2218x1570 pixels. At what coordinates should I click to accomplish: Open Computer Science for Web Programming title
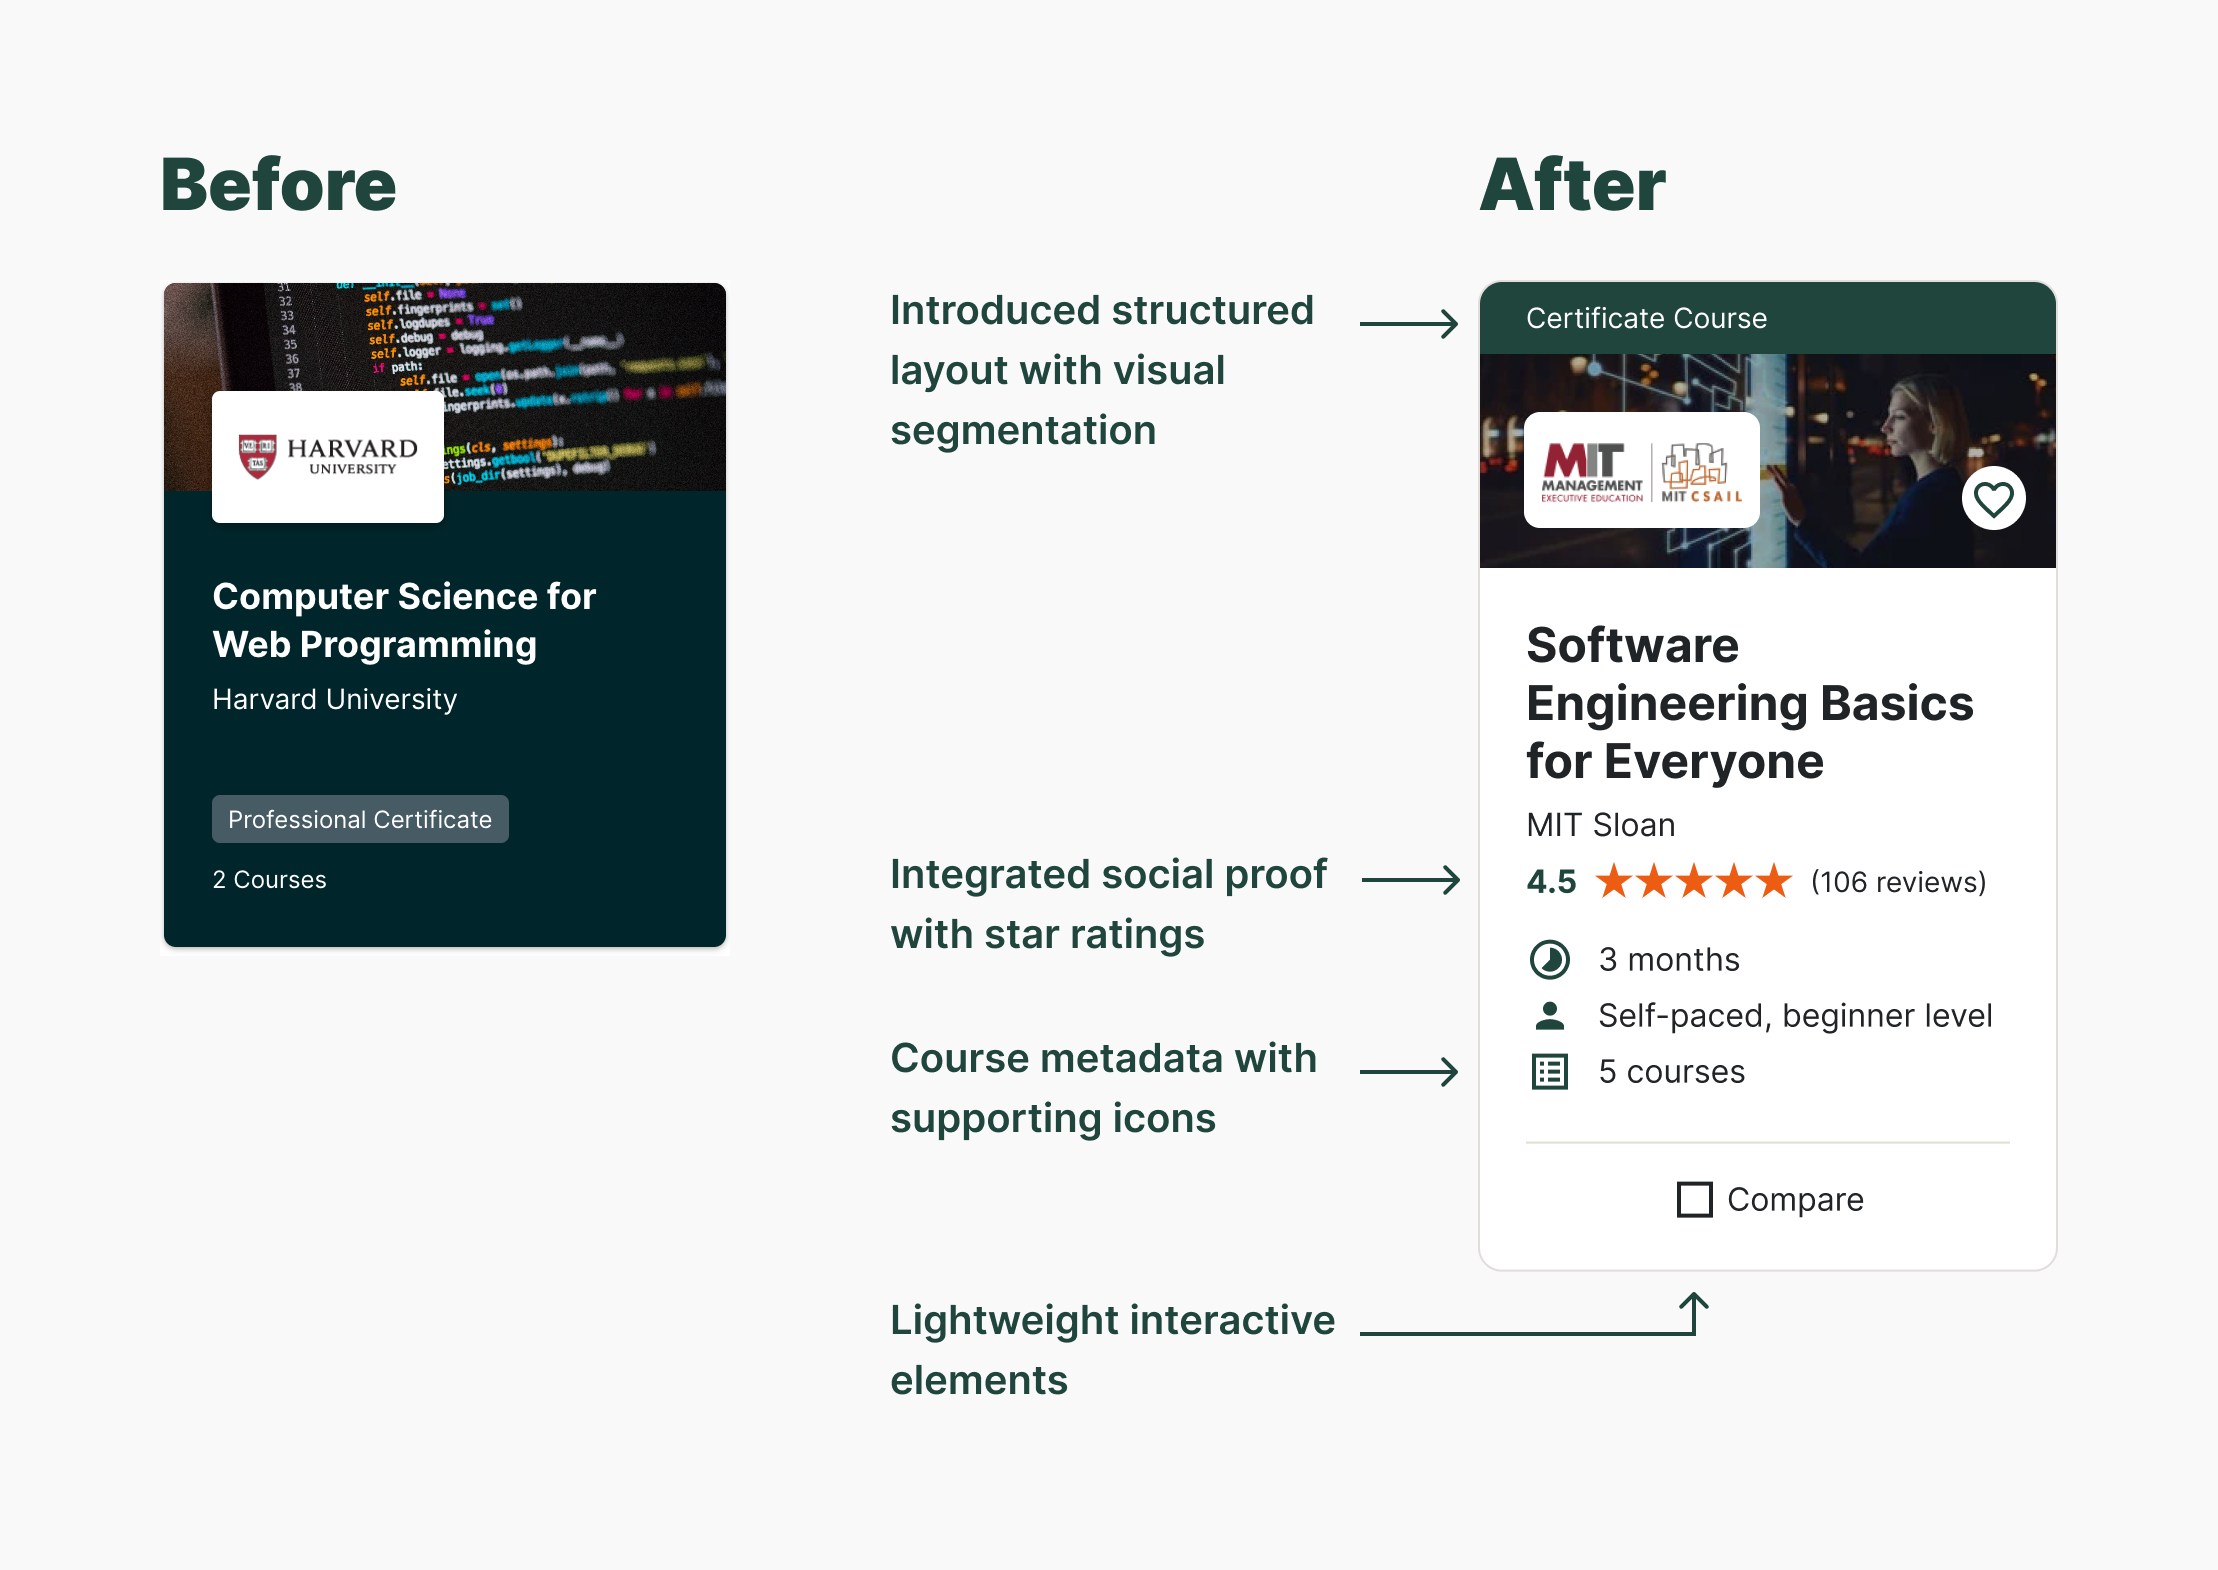click(404, 620)
